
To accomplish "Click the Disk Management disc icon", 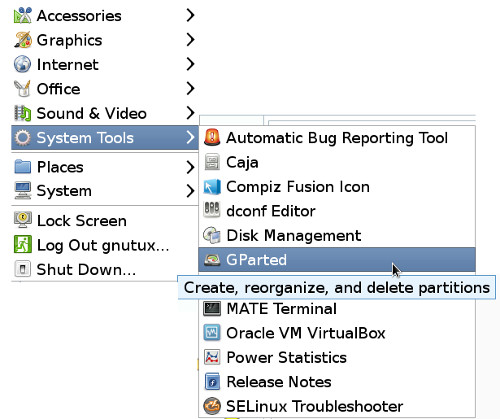I will [212, 235].
